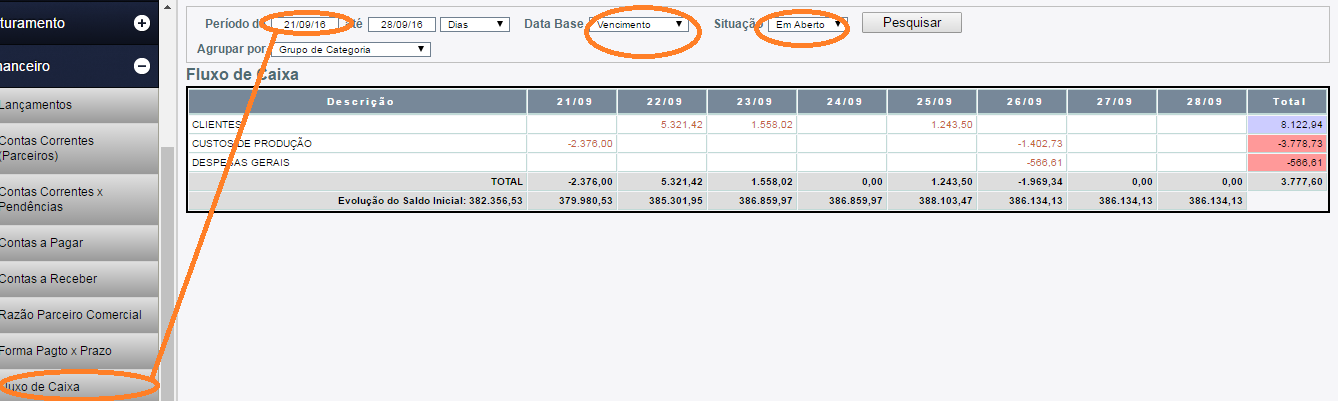Expand the Faturamento section plus icon
1338x401 pixels.
coord(142,23)
